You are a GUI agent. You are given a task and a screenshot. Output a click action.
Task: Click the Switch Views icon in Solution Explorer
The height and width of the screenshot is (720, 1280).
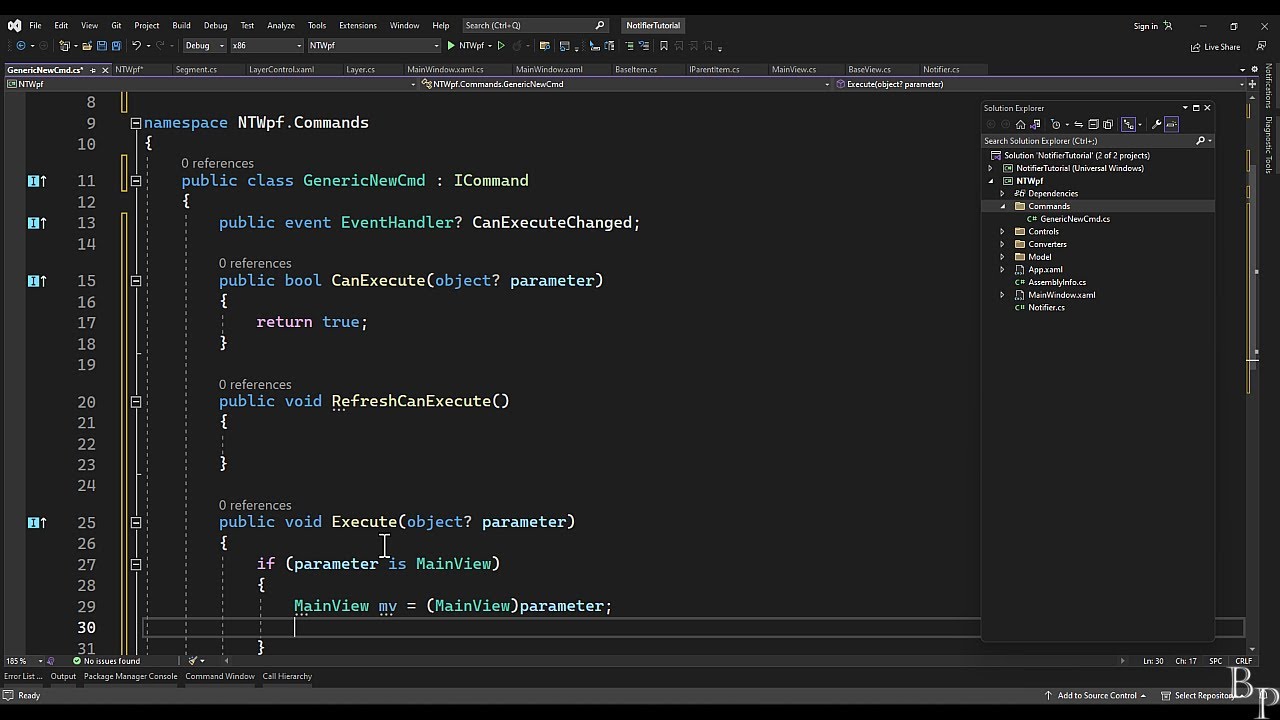(x=1035, y=125)
